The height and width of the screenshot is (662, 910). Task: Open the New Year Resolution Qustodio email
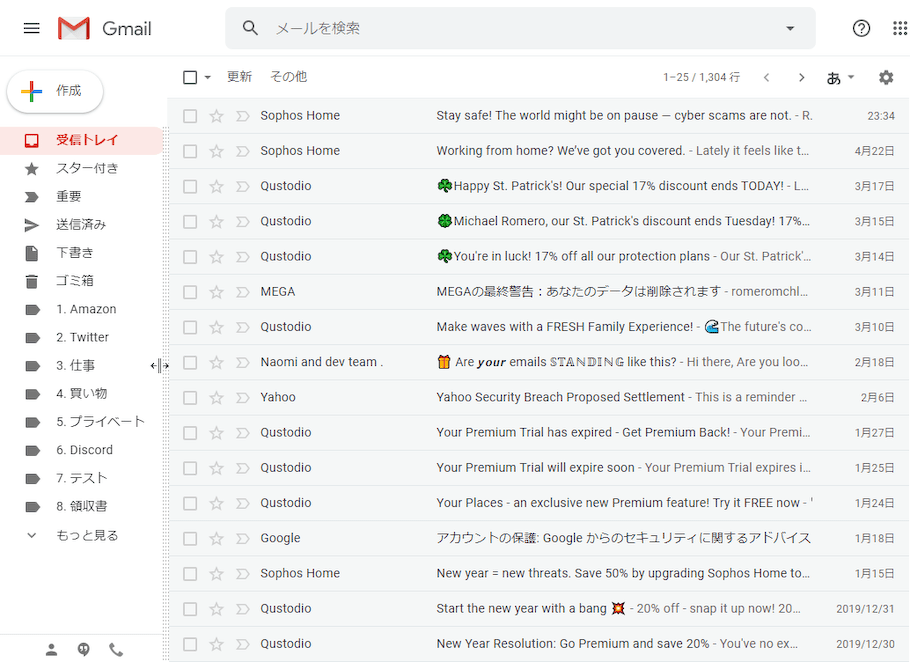pyautogui.click(x=539, y=644)
